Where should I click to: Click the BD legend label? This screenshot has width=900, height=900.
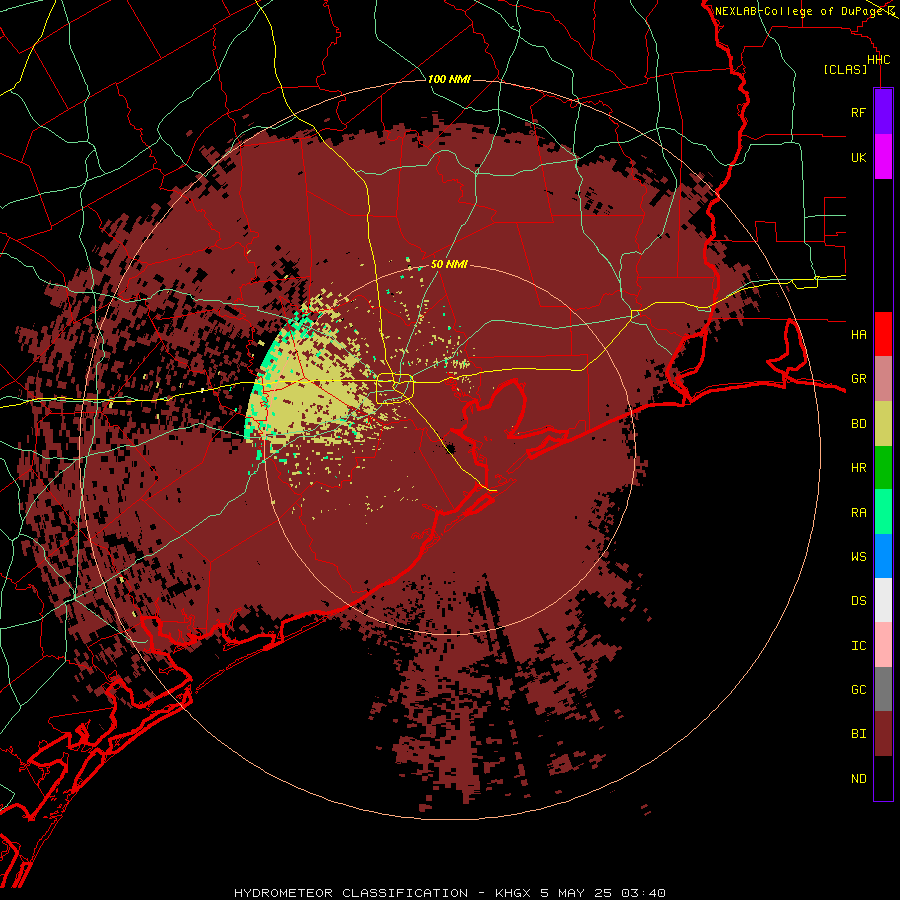[858, 424]
